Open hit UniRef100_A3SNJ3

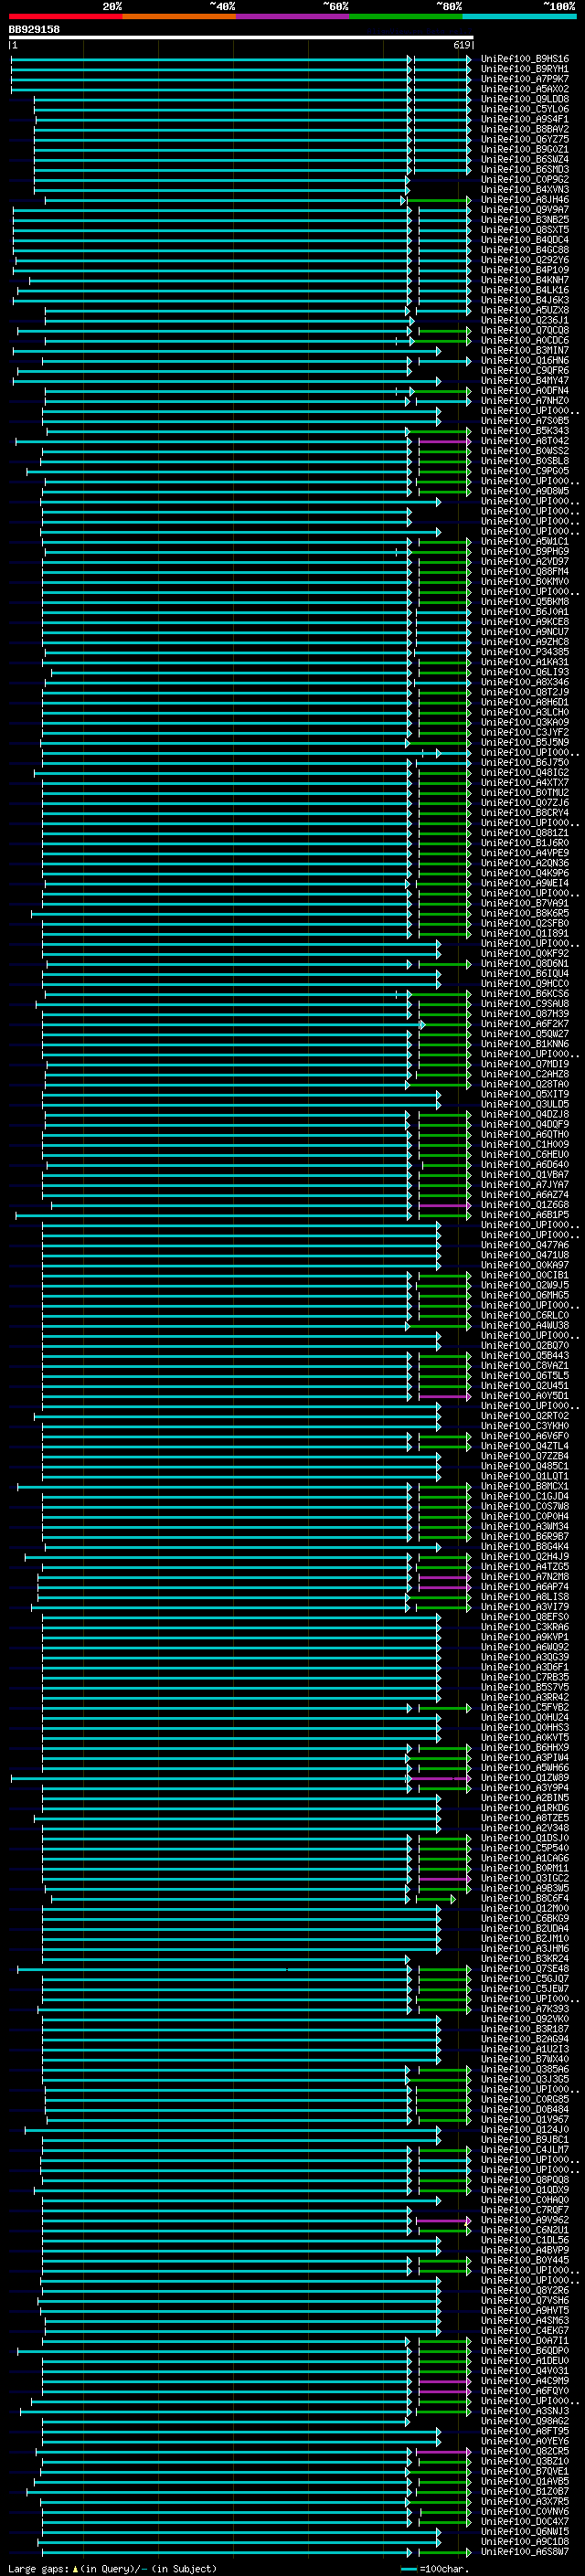[x=525, y=2411]
